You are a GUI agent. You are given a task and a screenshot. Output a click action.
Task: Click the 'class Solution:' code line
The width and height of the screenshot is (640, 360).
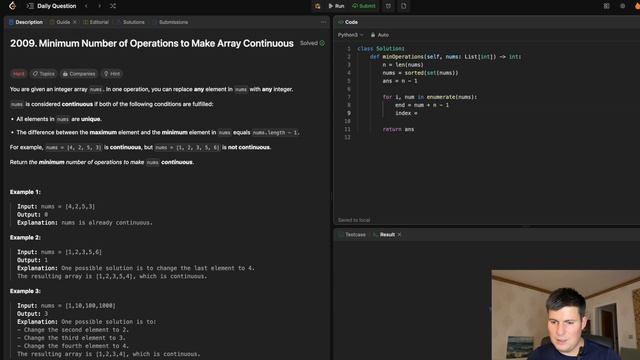[x=381, y=49]
